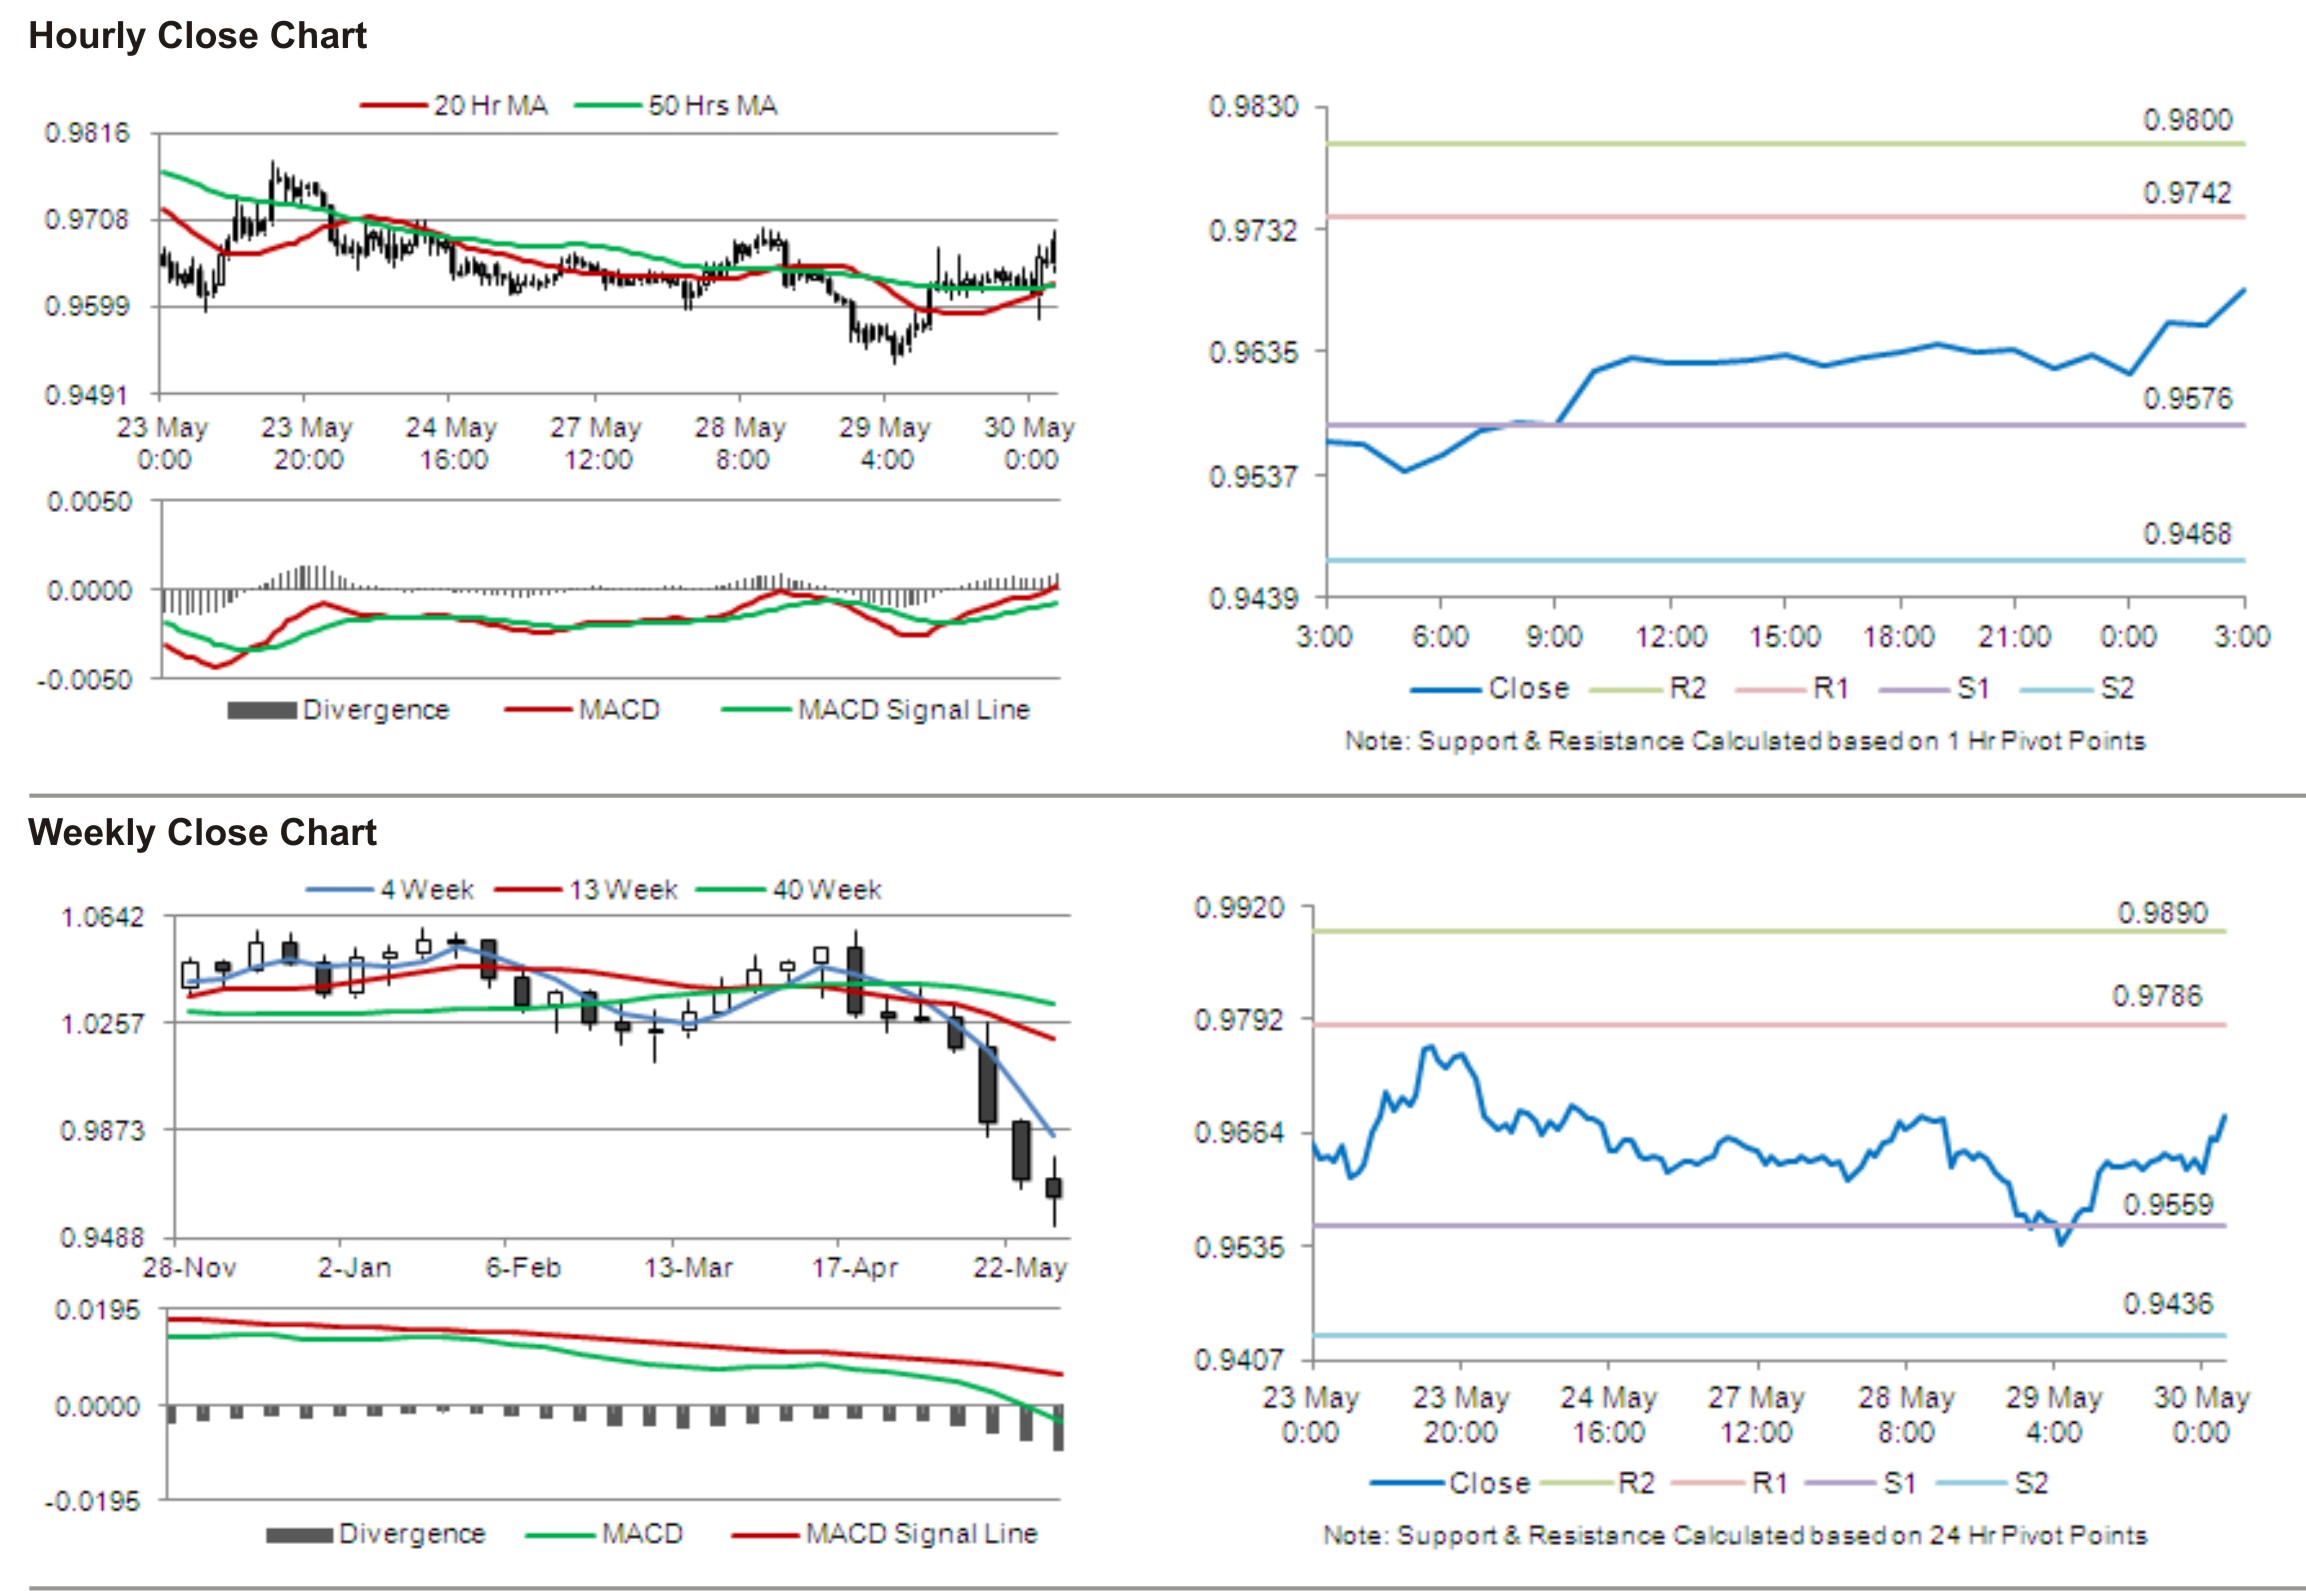This screenshot has width=2306, height=1591.
Task: Click the 1.0257 weekly axis value
Action: (x=103, y=1024)
